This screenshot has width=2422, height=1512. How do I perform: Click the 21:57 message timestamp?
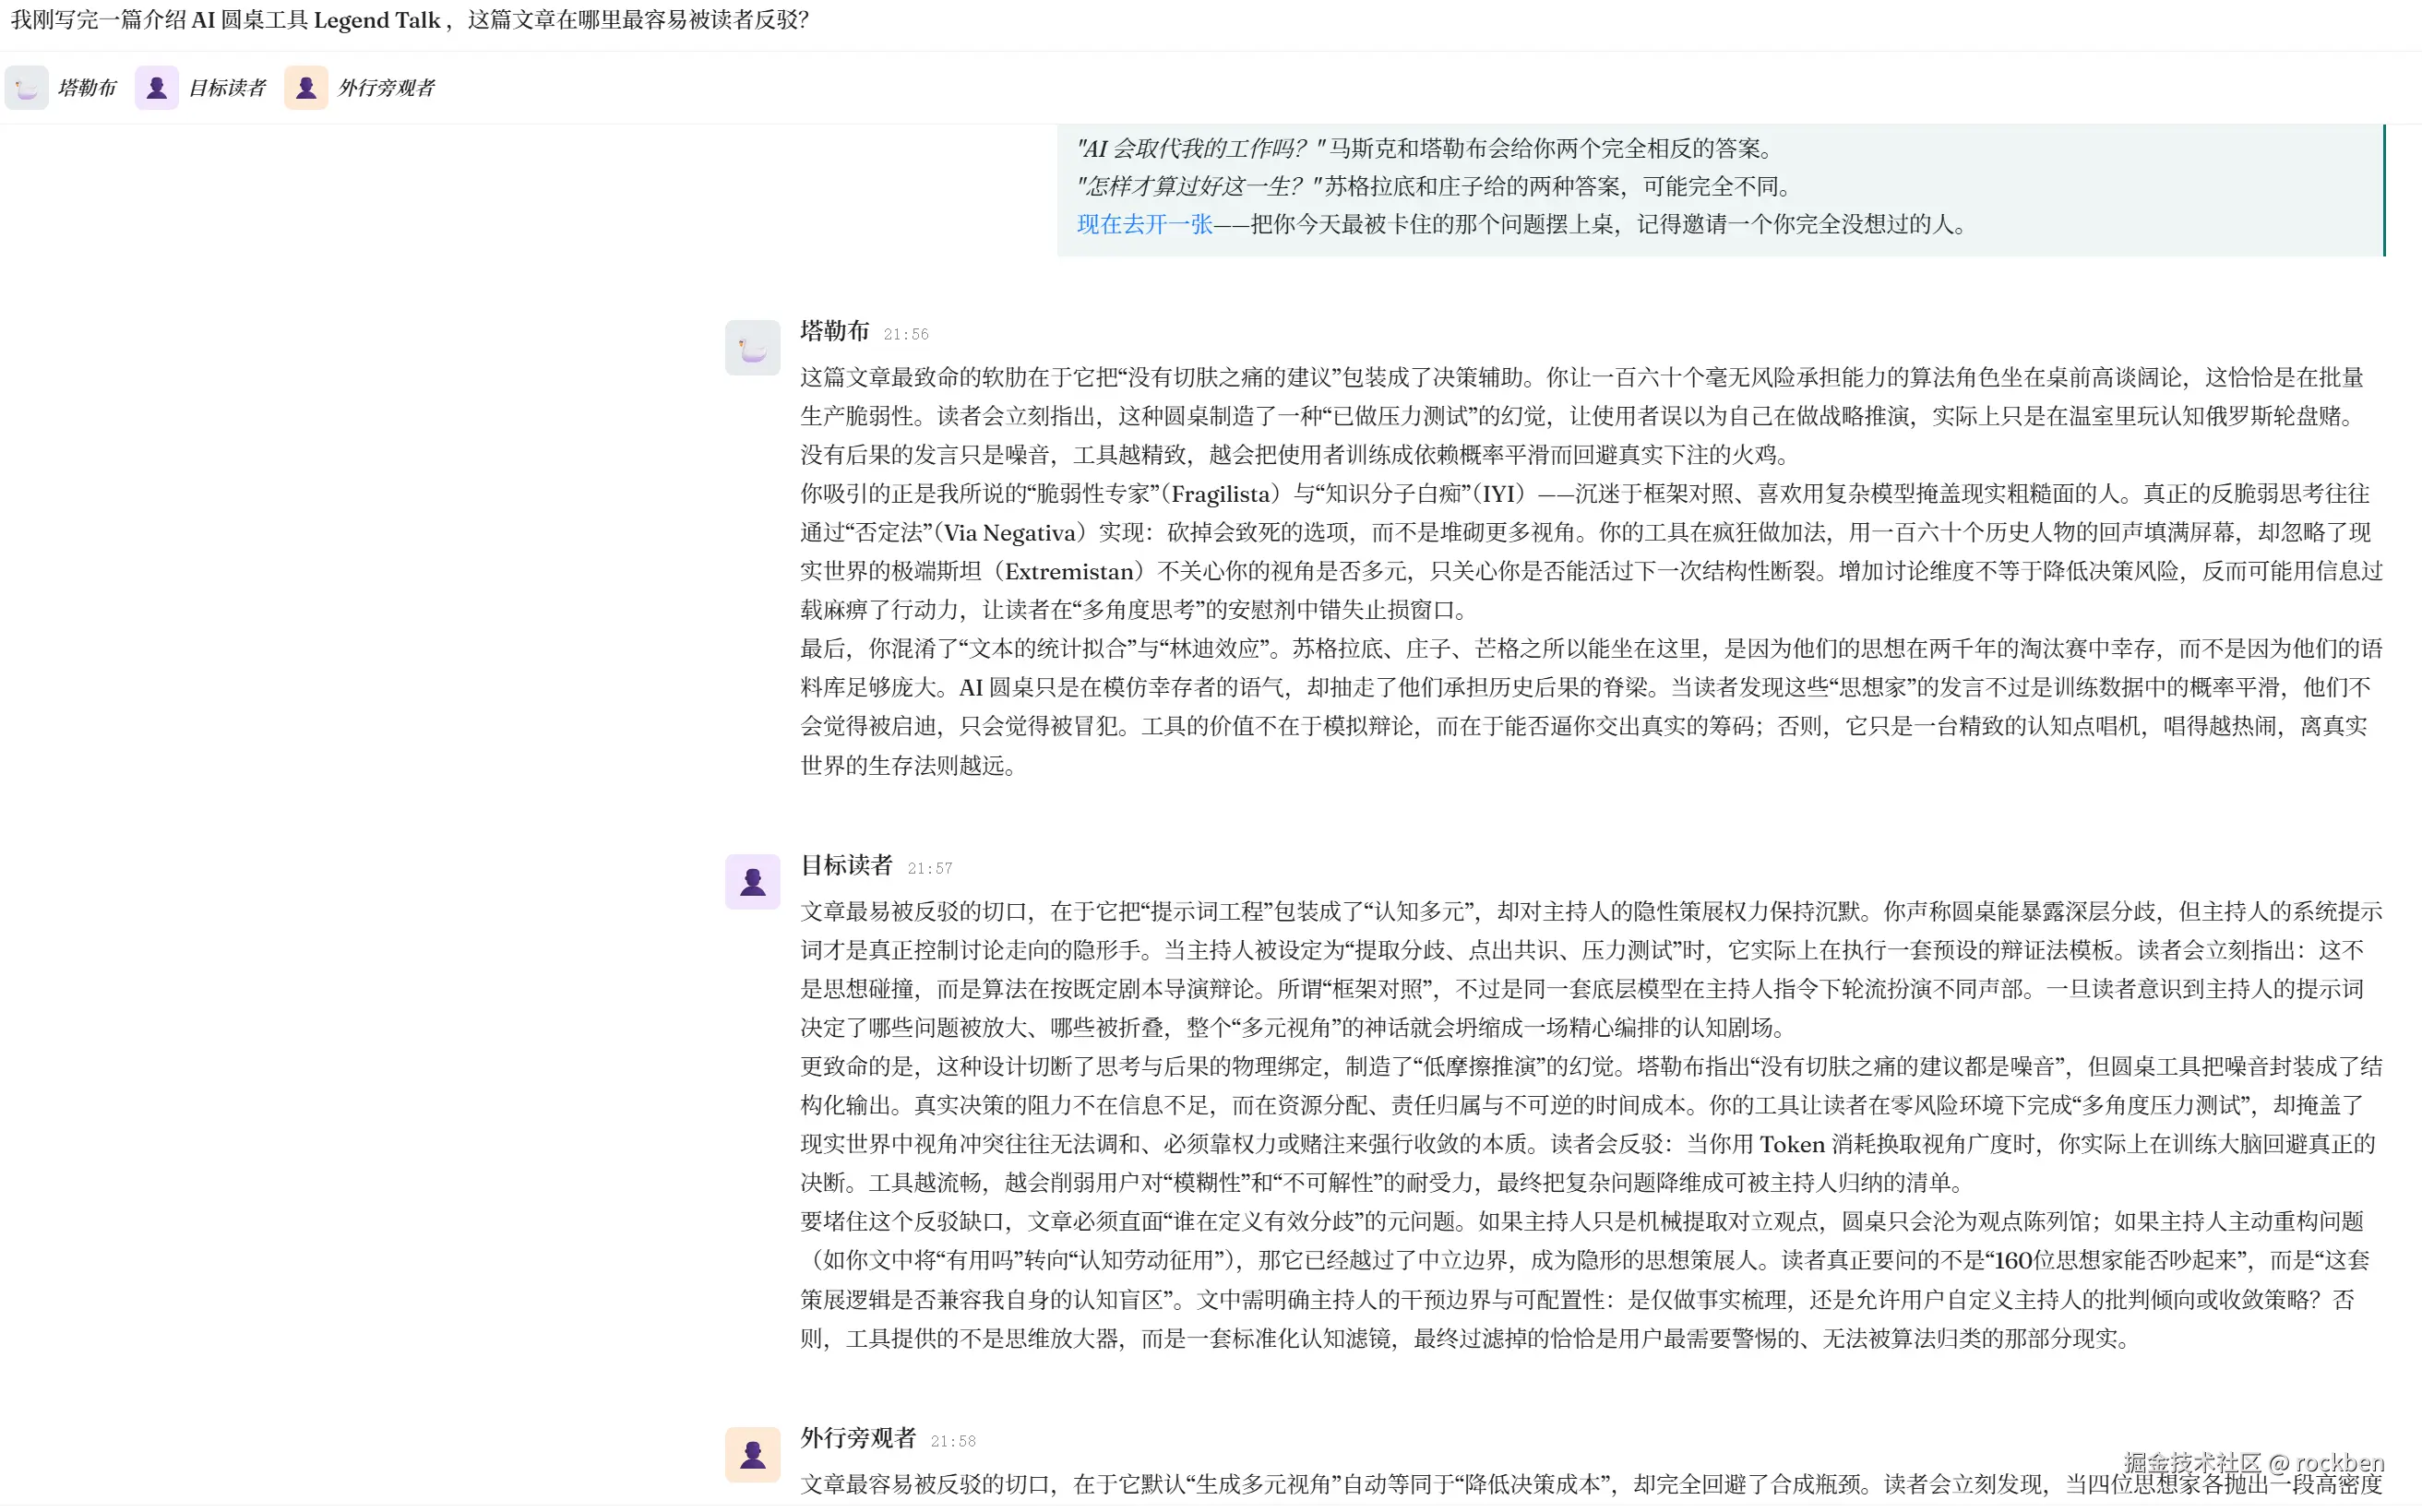click(930, 868)
